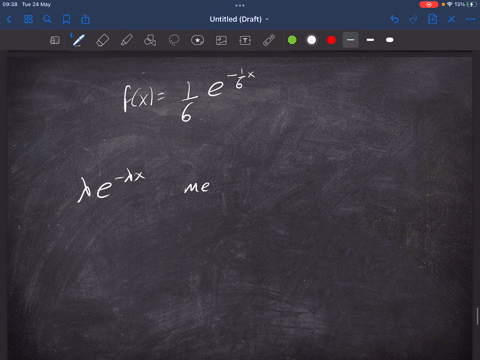The image size is (480, 360).
Task: Open the Untitled (Draft) title dropdown
Action: pyautogui.click(x=239, y=19)
